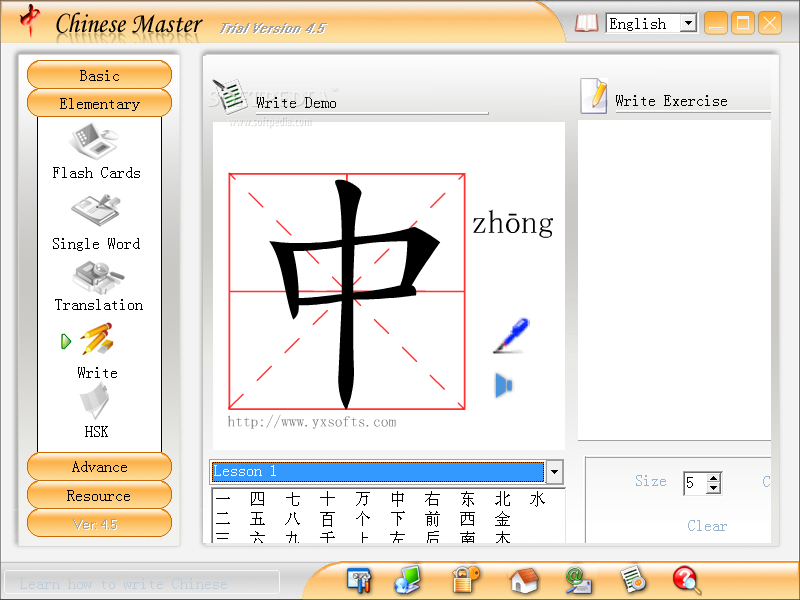The height and width of the screenshot is (600, 800).
Task: Open settings tools icon in bottom toolbar
Action: tap(359, 581)
